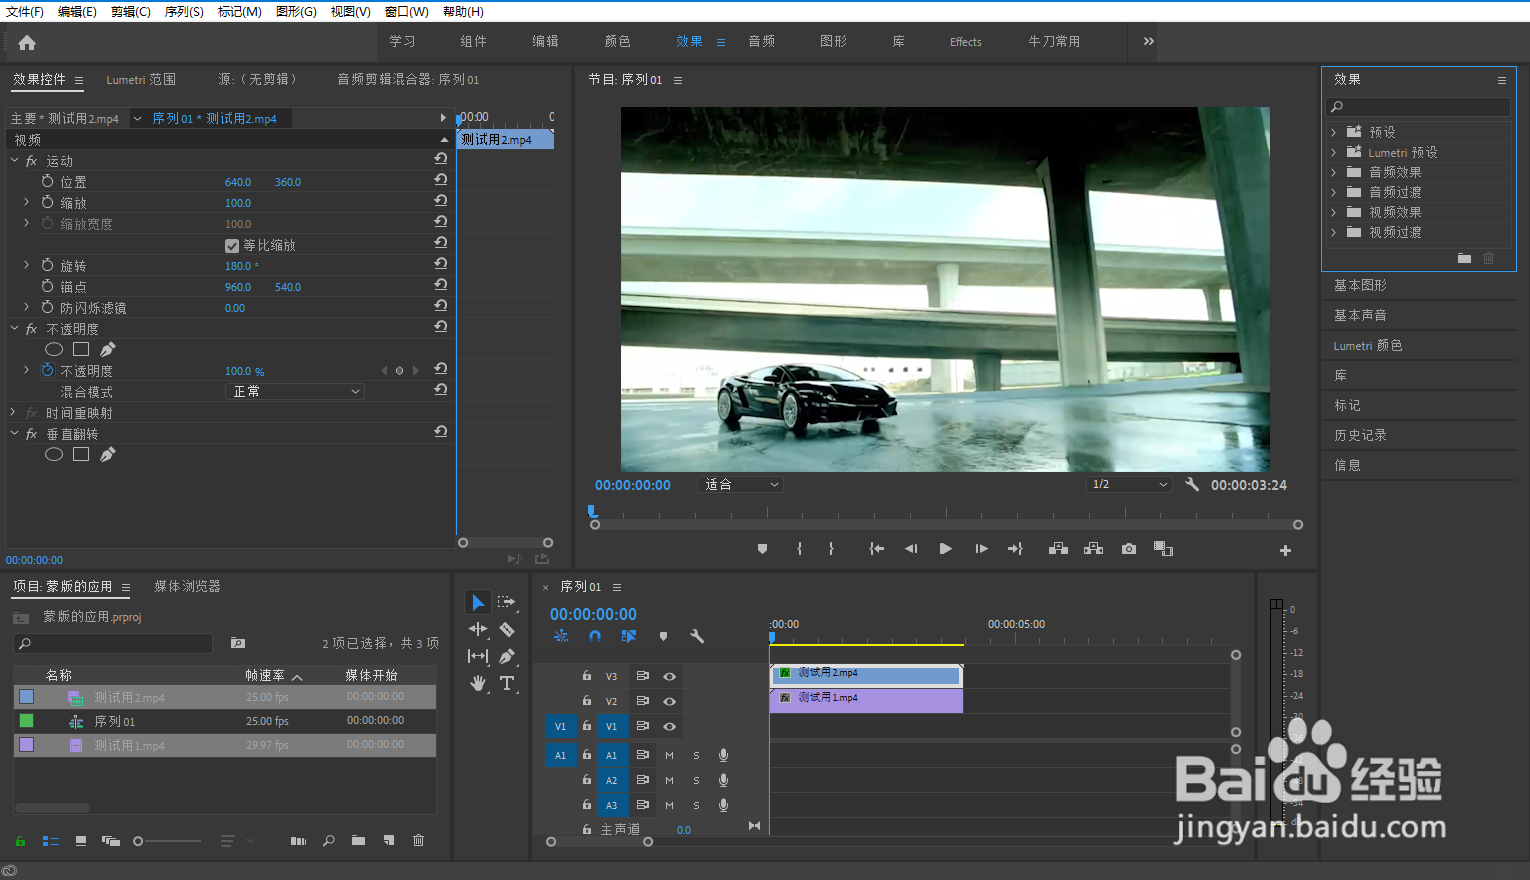Toggle lock on V3 track

(587, 676)
